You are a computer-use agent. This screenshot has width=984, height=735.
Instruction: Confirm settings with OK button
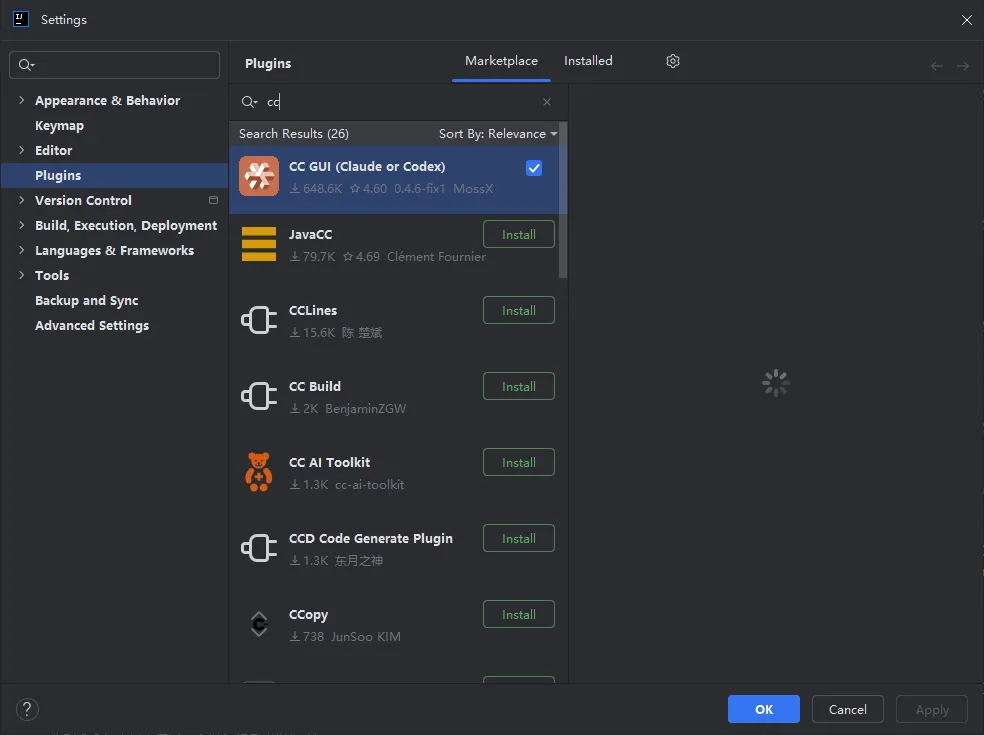(x=764, y=709)
